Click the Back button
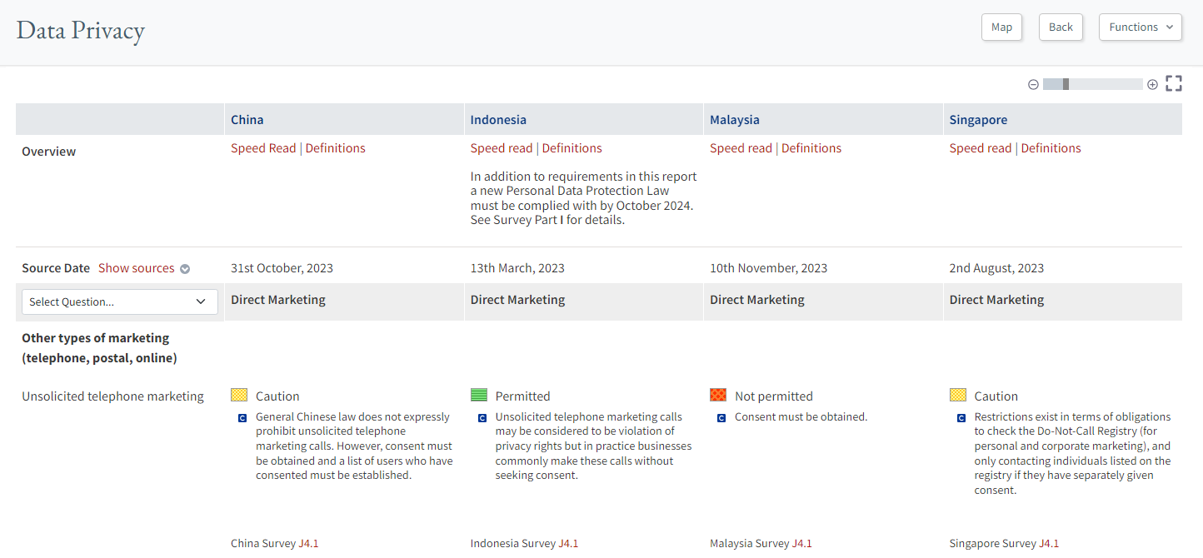The width and height of the screenshot is (1203, 558). click(x=1060, y=27)
